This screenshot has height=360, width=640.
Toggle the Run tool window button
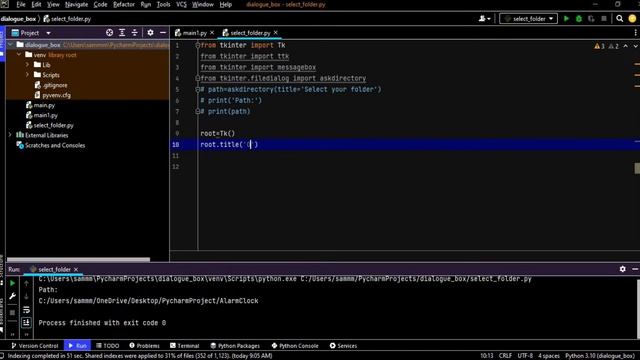point(77,345)
